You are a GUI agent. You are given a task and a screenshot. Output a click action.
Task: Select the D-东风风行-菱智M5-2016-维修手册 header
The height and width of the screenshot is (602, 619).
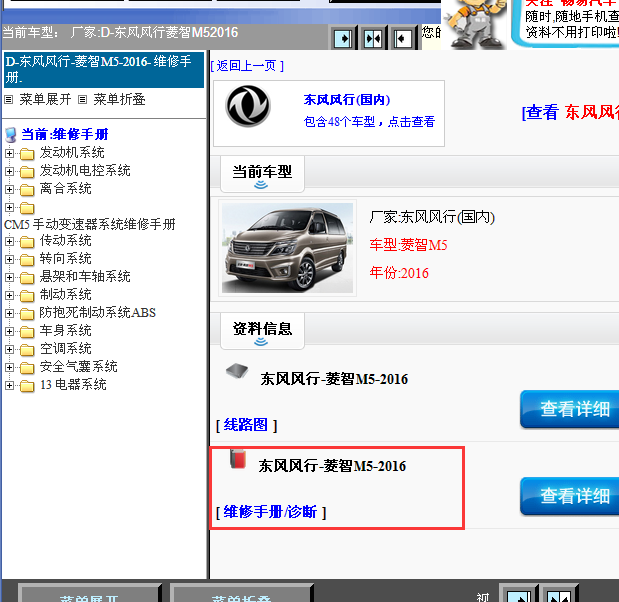tap(104, 69)
